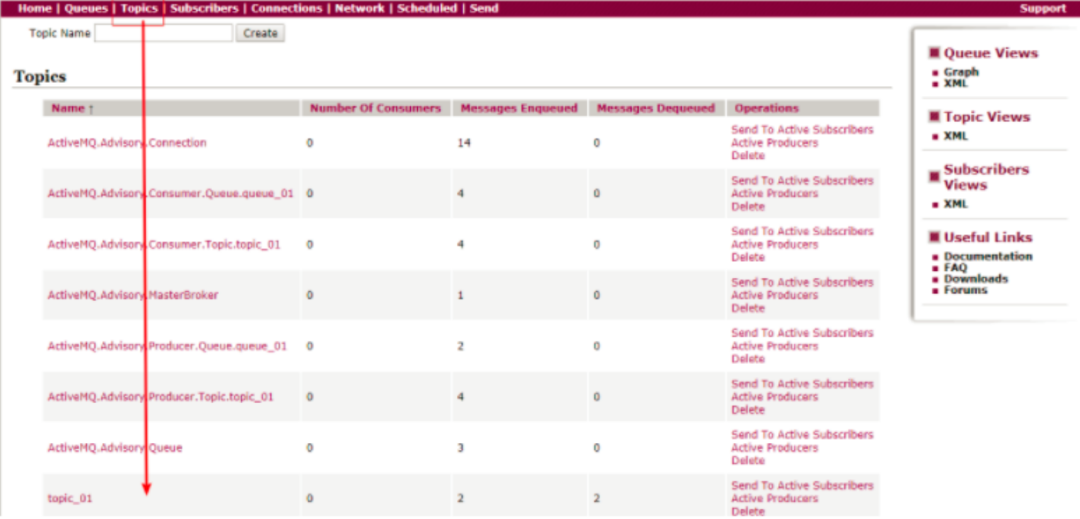Open the Documentation useful link
The width and height of the screenshot is (1080, 519).
pos(988,257)
